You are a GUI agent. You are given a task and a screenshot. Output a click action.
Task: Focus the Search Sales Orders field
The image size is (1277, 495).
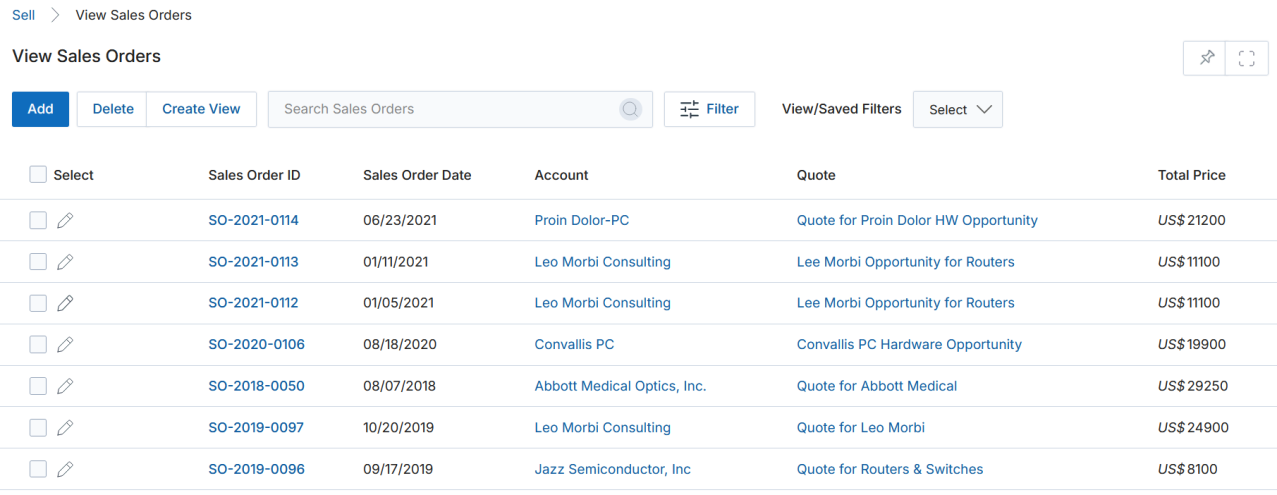click(460, 109)
